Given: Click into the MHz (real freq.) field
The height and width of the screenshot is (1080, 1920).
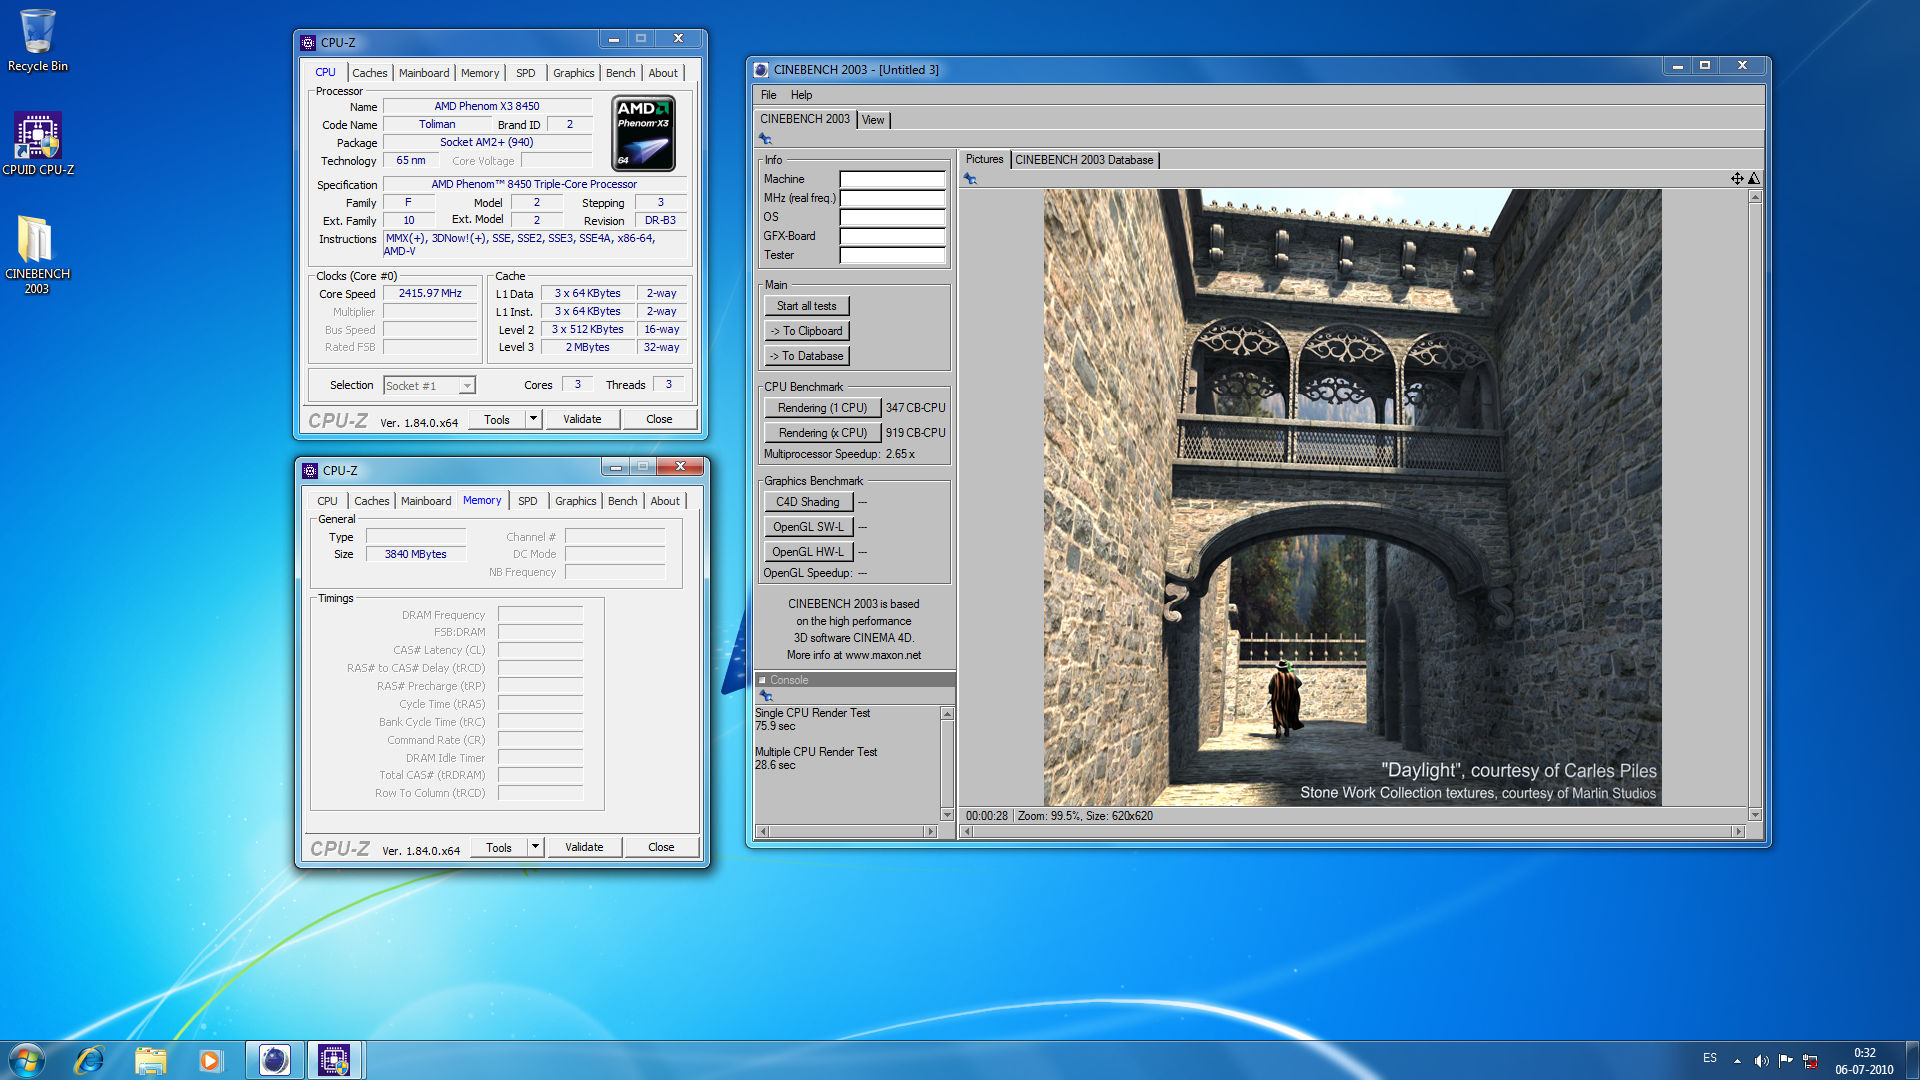Looking at the screenshot, I should click(892, 198).
